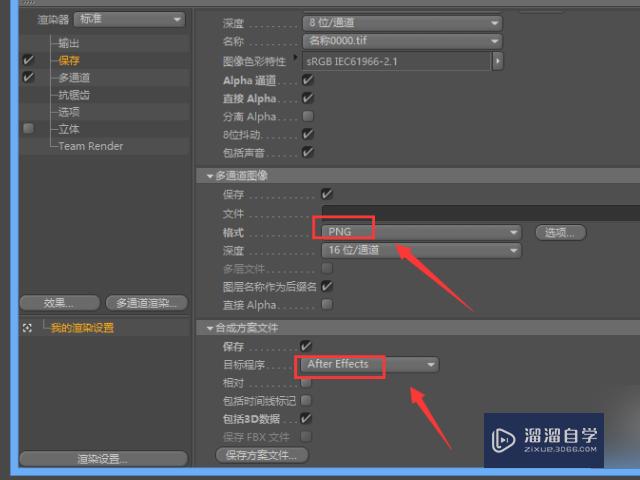Click the 文件 path input field
The width and height of the screenshot is (640, 480).
[x=480, y=213]
